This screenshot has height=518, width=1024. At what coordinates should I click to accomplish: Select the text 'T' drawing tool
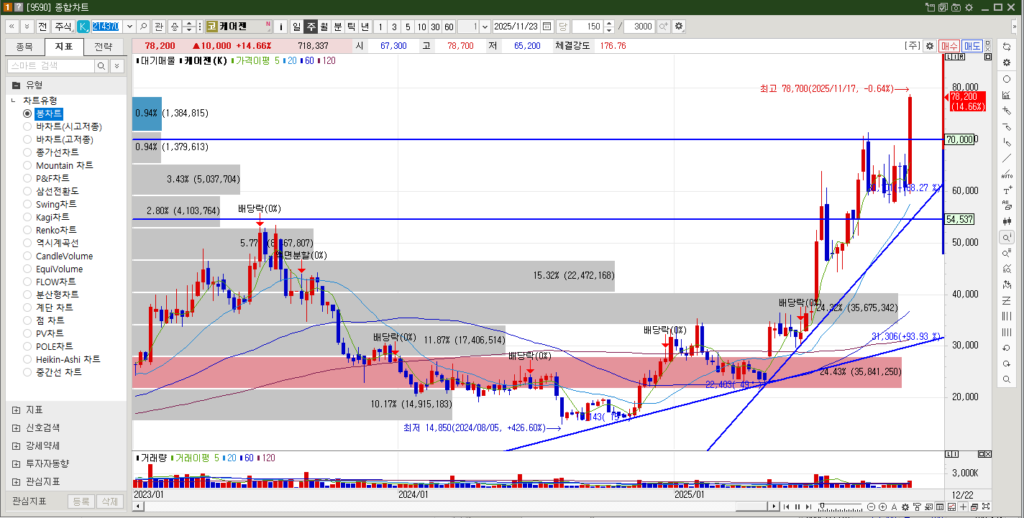(x=1006, y=190)
